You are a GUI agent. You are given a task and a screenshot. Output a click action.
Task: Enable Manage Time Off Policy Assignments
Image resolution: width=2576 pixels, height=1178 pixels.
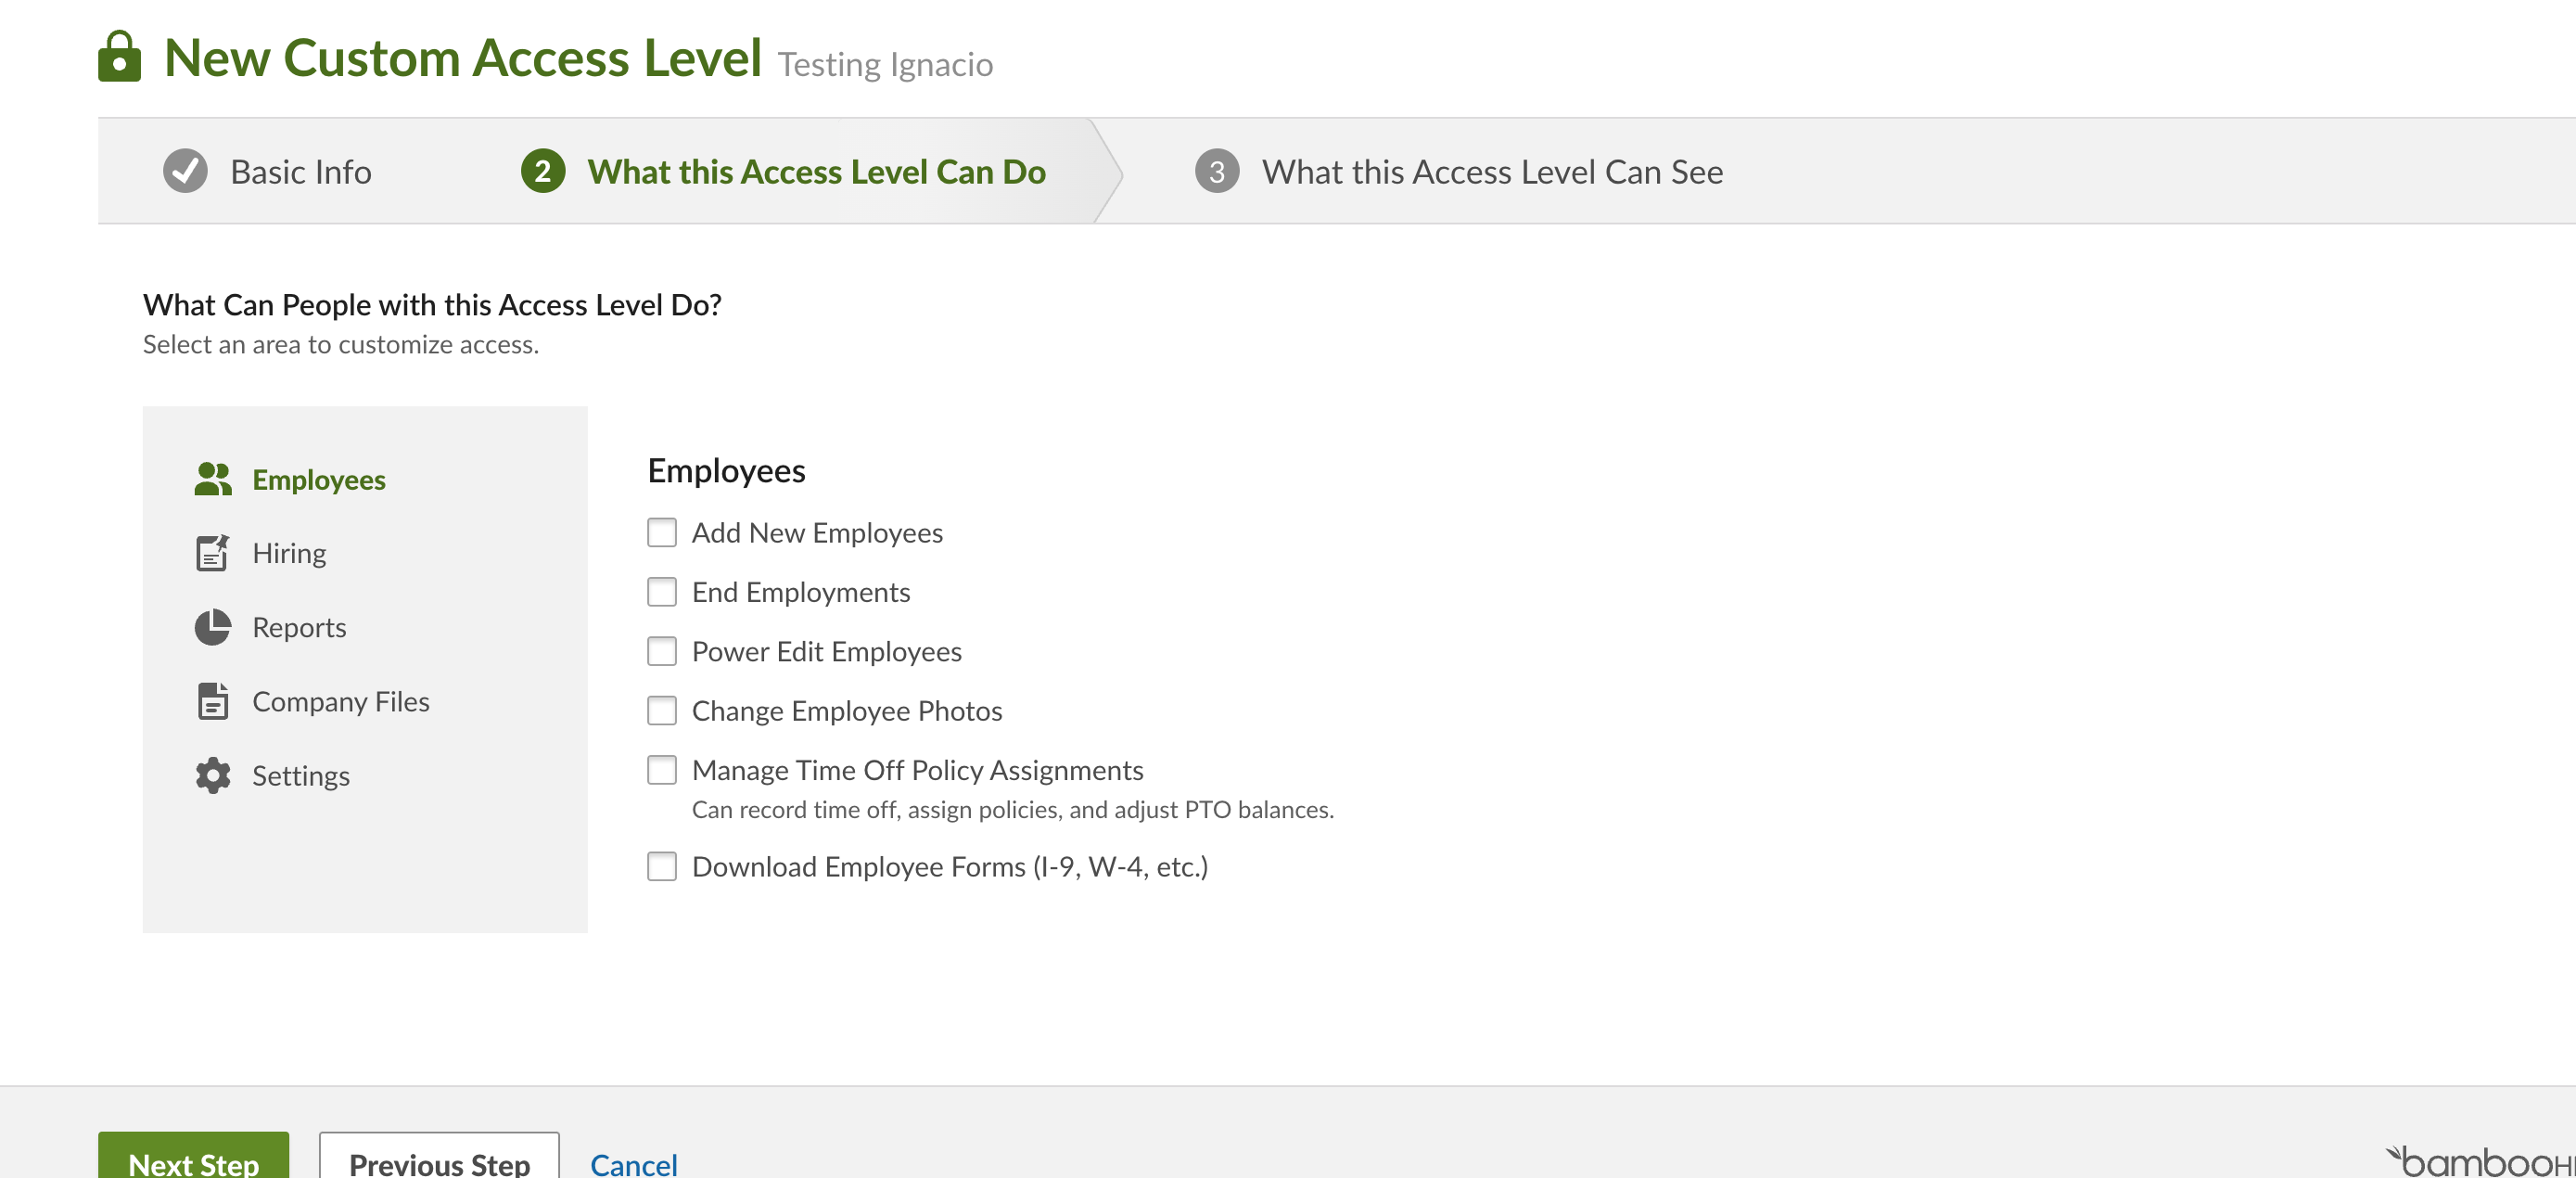point(662,770)
